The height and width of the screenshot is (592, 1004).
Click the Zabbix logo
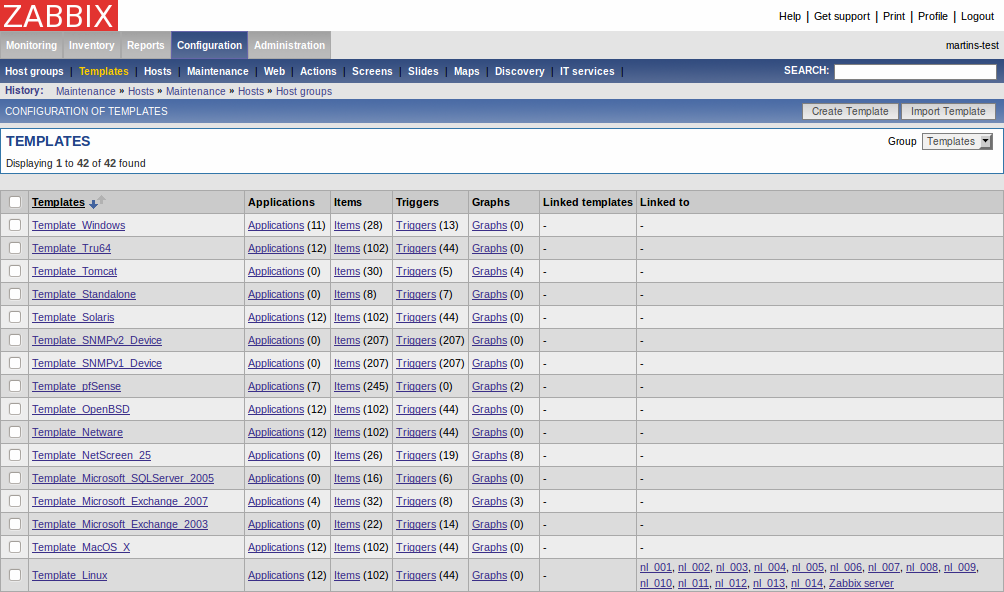[59, 15]
